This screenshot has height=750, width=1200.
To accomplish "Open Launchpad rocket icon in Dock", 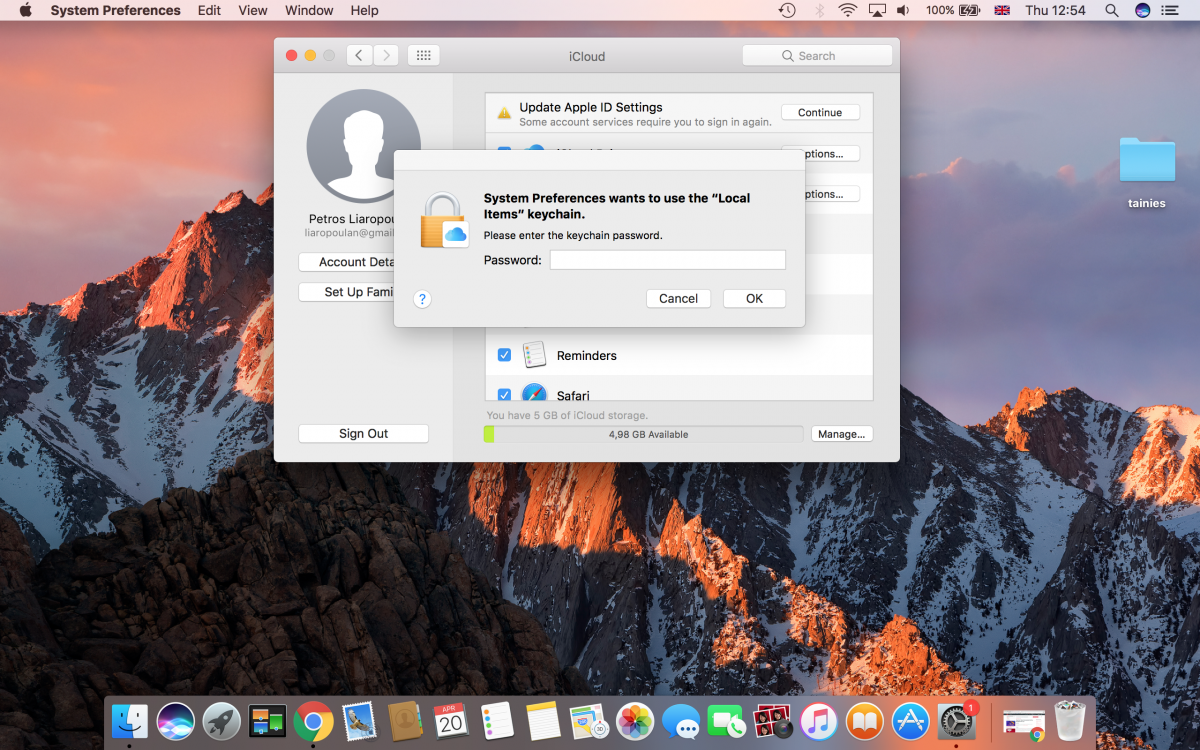I will click(x=222, y=721).
